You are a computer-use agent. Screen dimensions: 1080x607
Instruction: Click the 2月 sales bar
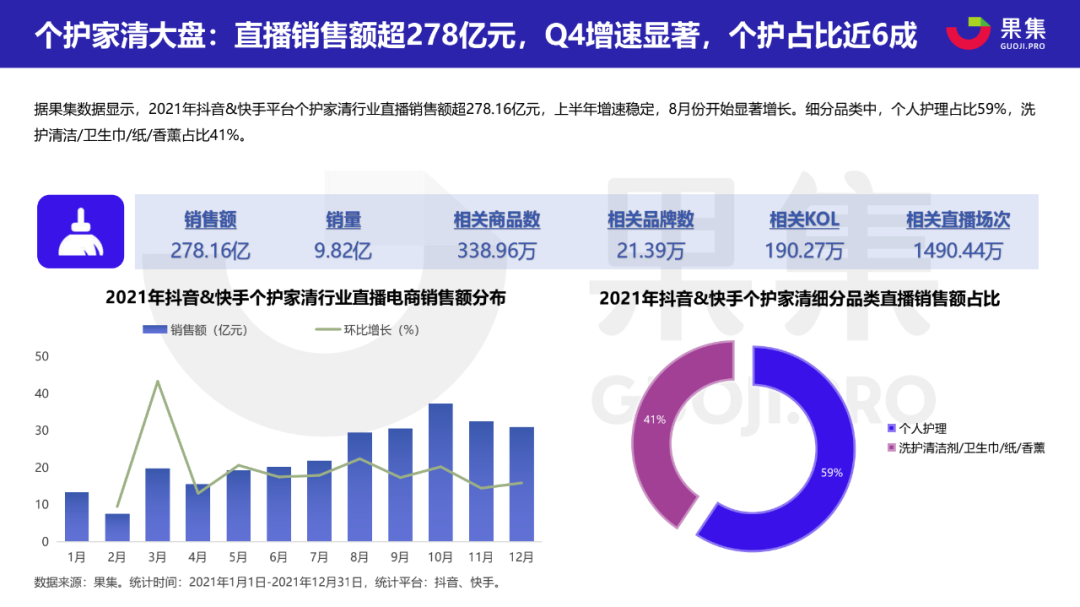click(x=117, y=527)
